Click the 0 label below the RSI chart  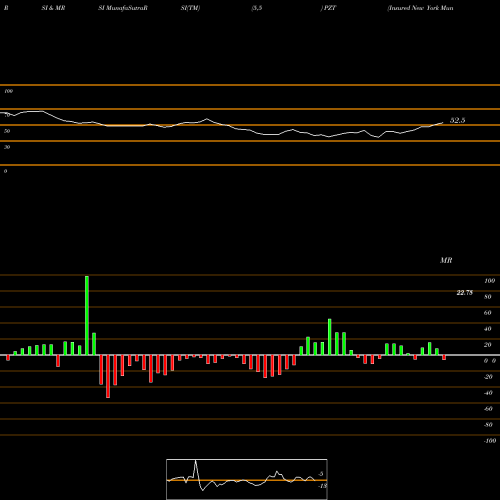(5, 171)
